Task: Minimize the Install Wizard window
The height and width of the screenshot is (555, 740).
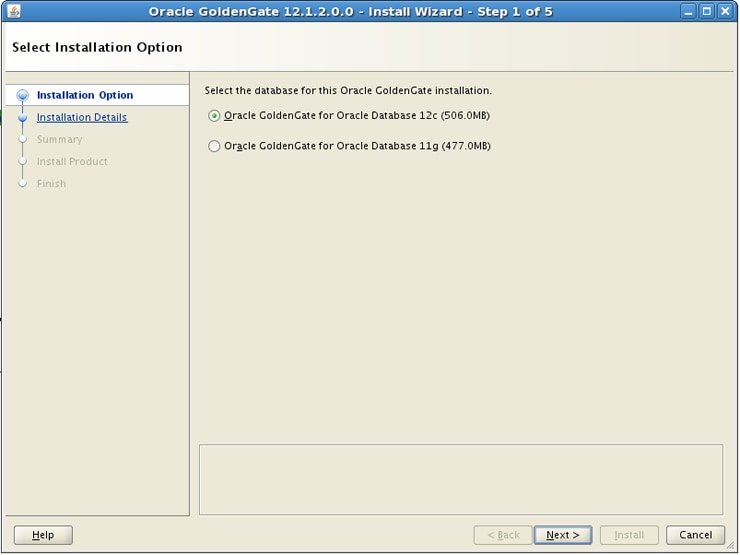Action: coord(688,11)
